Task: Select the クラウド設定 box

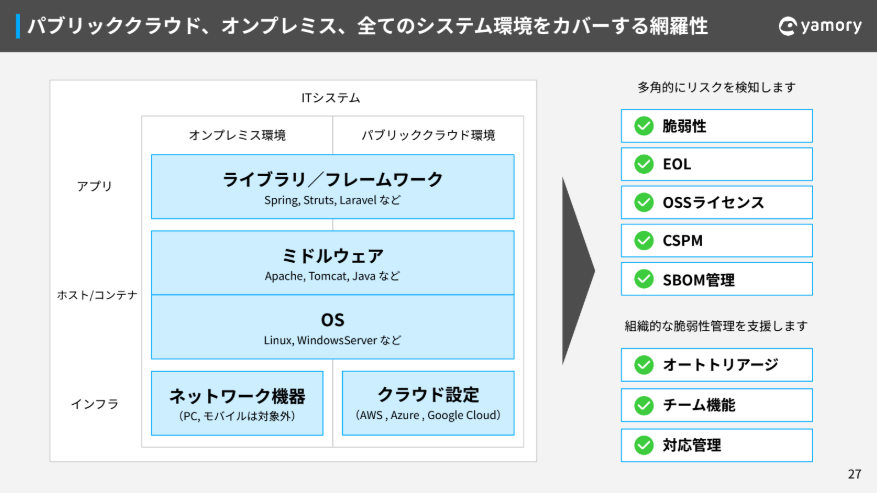Action: pos(428,403)
